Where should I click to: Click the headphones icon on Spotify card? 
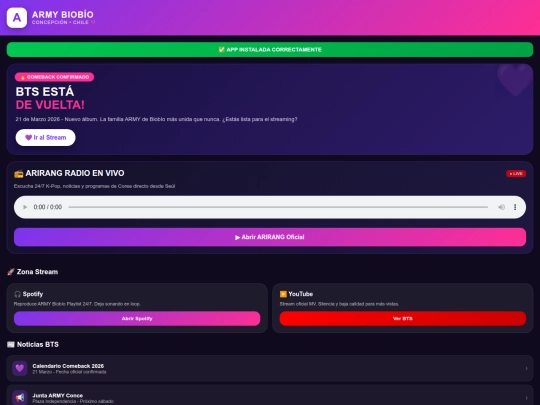click(x=17, y=294)
